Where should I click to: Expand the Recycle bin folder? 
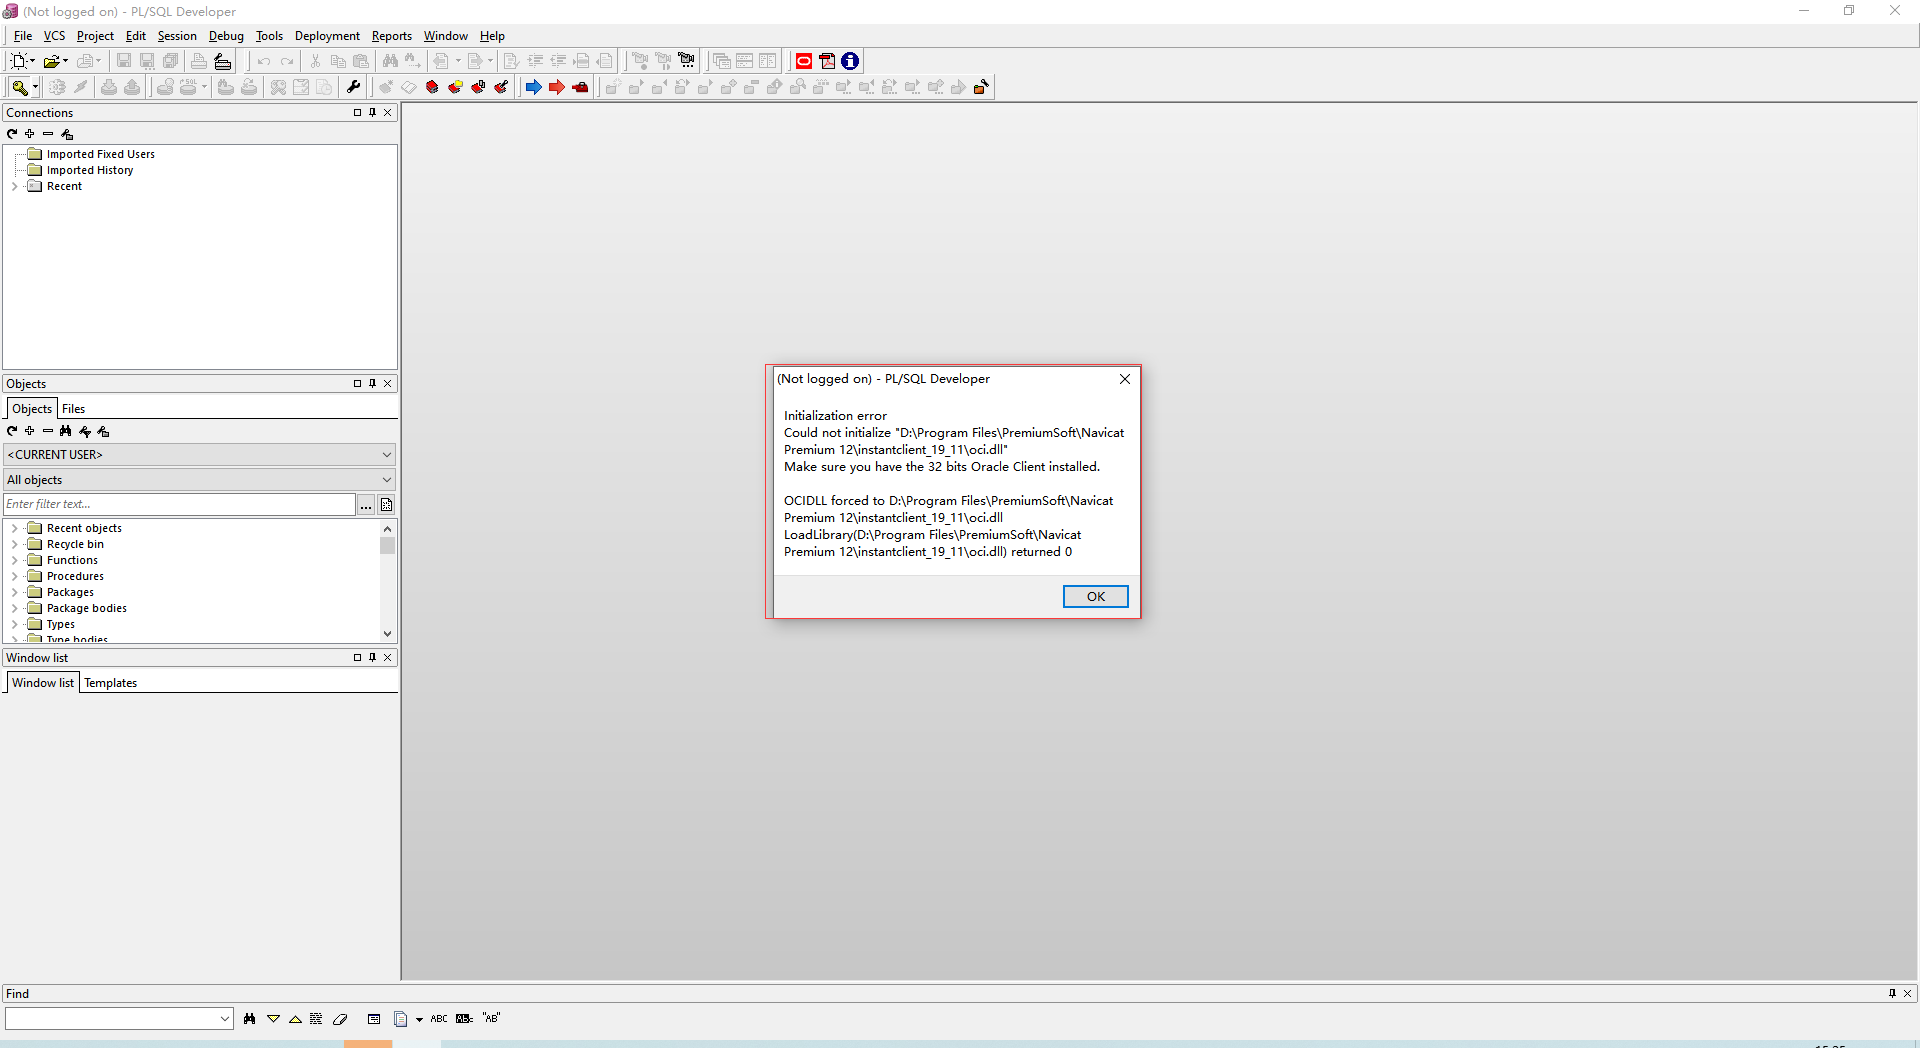click(x=15, y=545)
